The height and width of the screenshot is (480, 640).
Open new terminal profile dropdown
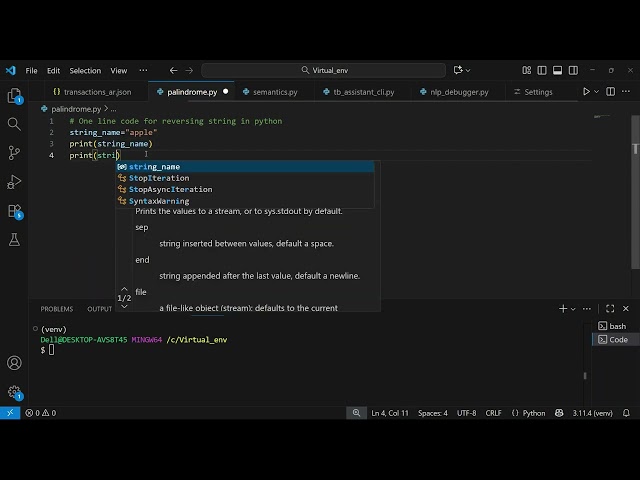(x=573, y=309)
